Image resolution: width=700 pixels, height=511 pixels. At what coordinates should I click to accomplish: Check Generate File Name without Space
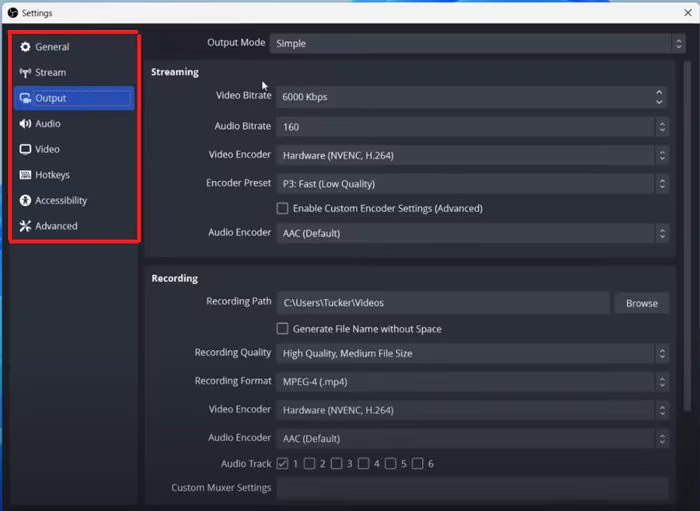coord(283,329)
